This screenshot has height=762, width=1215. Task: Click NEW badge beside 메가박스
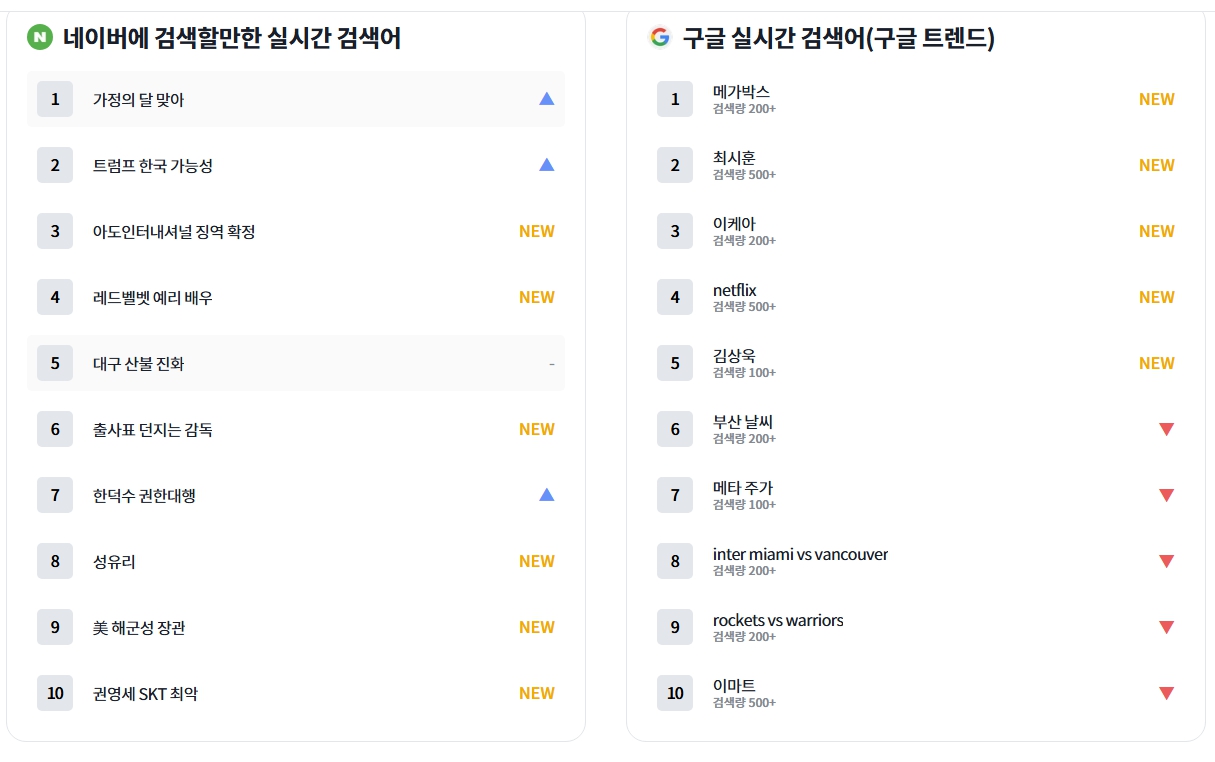pyautogui.click(x=1157, y=99)
